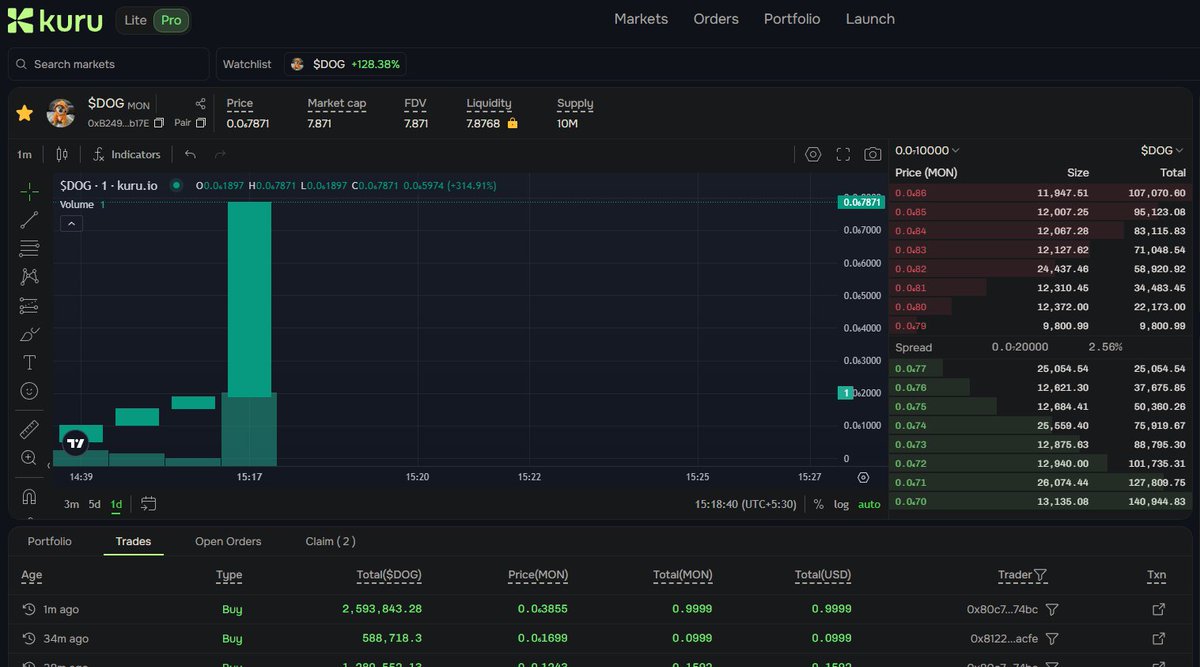The image size is (1200, 667).
Task: Open transaction link for the 1m ago trade
Action: (1159, 609)
